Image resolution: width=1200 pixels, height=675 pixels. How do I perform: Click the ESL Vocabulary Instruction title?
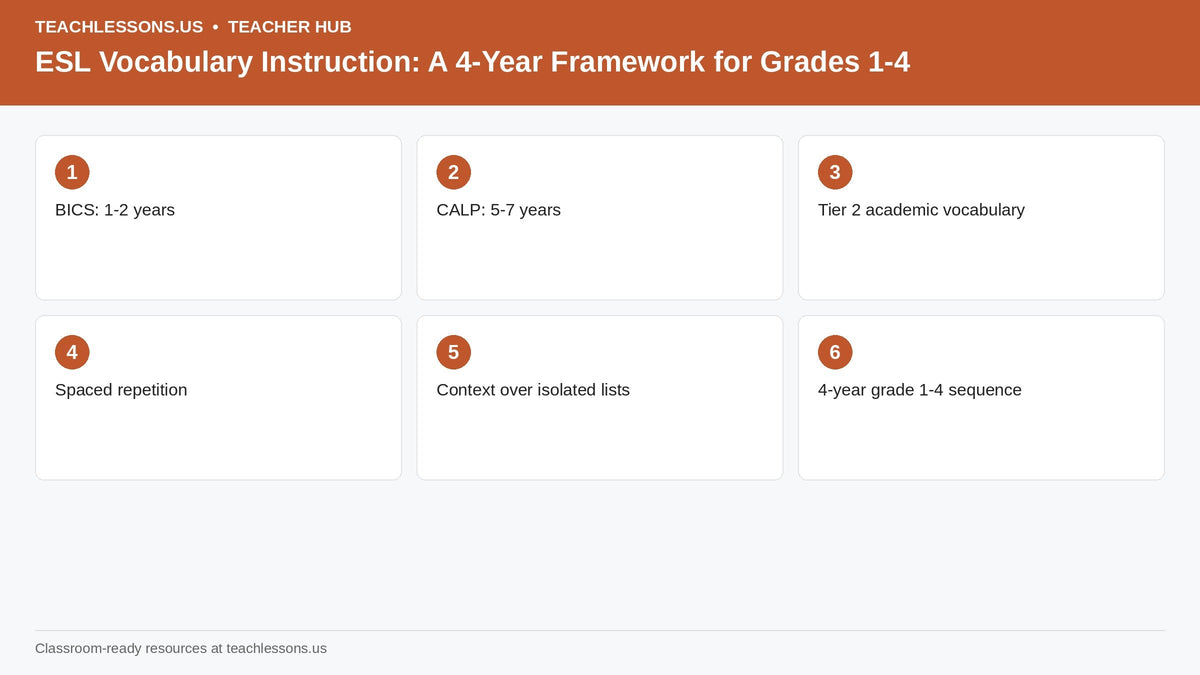(472, 62)
